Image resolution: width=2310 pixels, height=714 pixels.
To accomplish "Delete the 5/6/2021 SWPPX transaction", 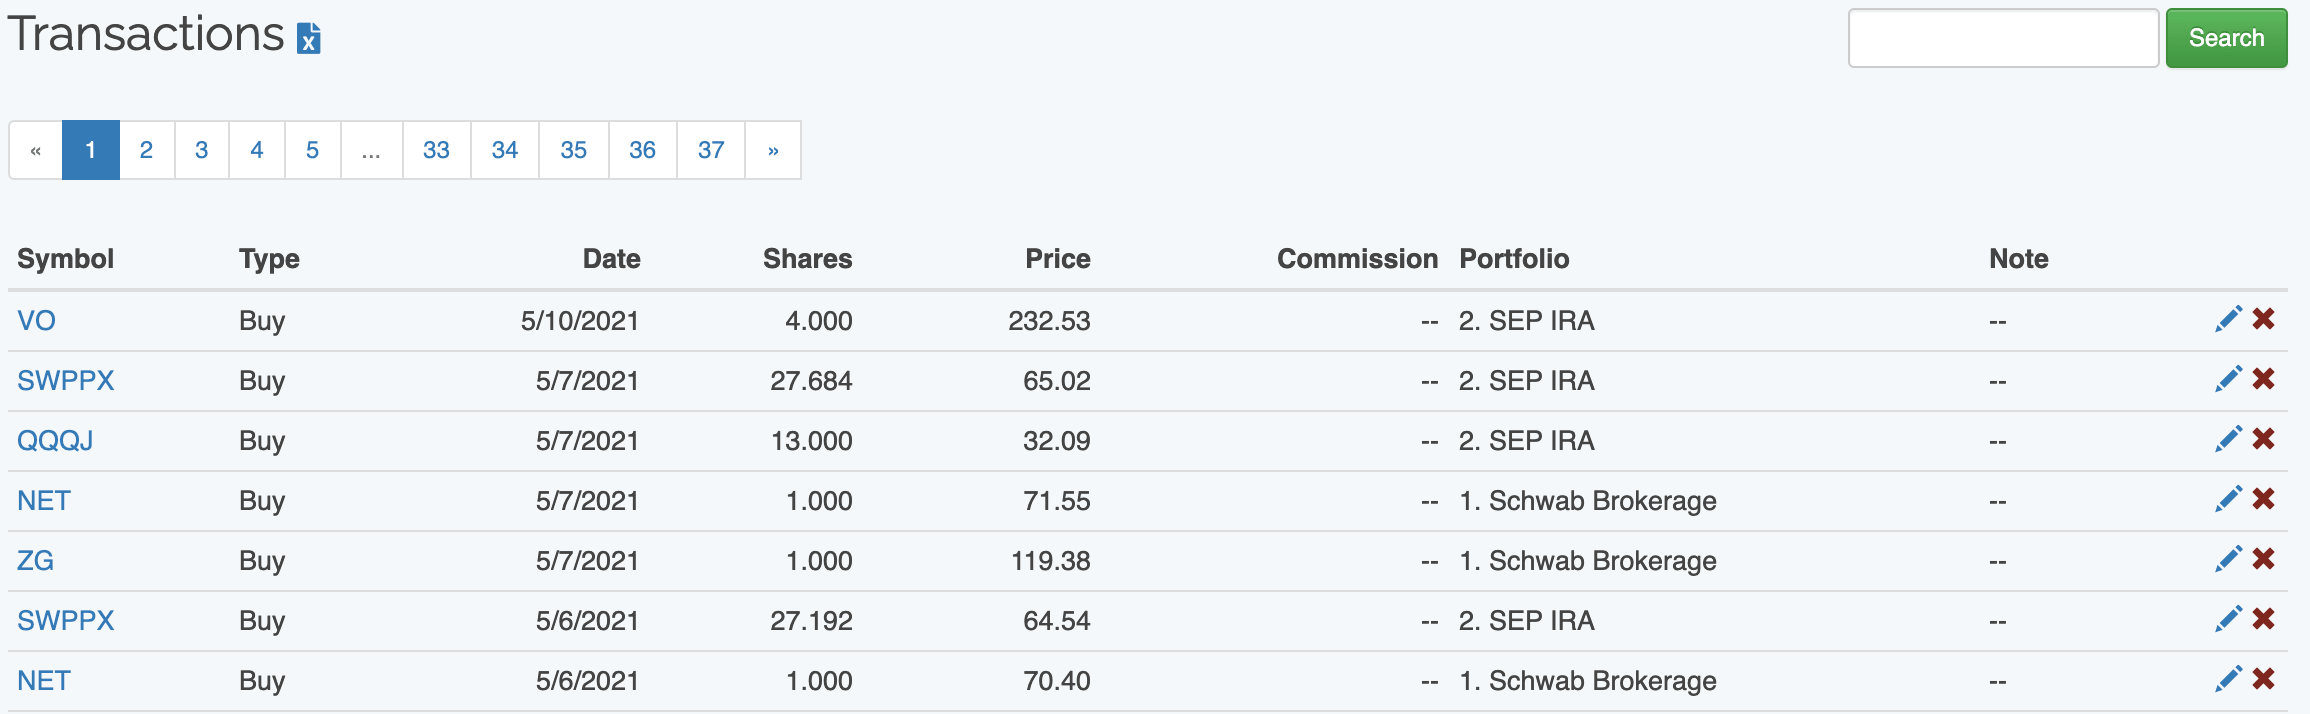I will 2264,619.
